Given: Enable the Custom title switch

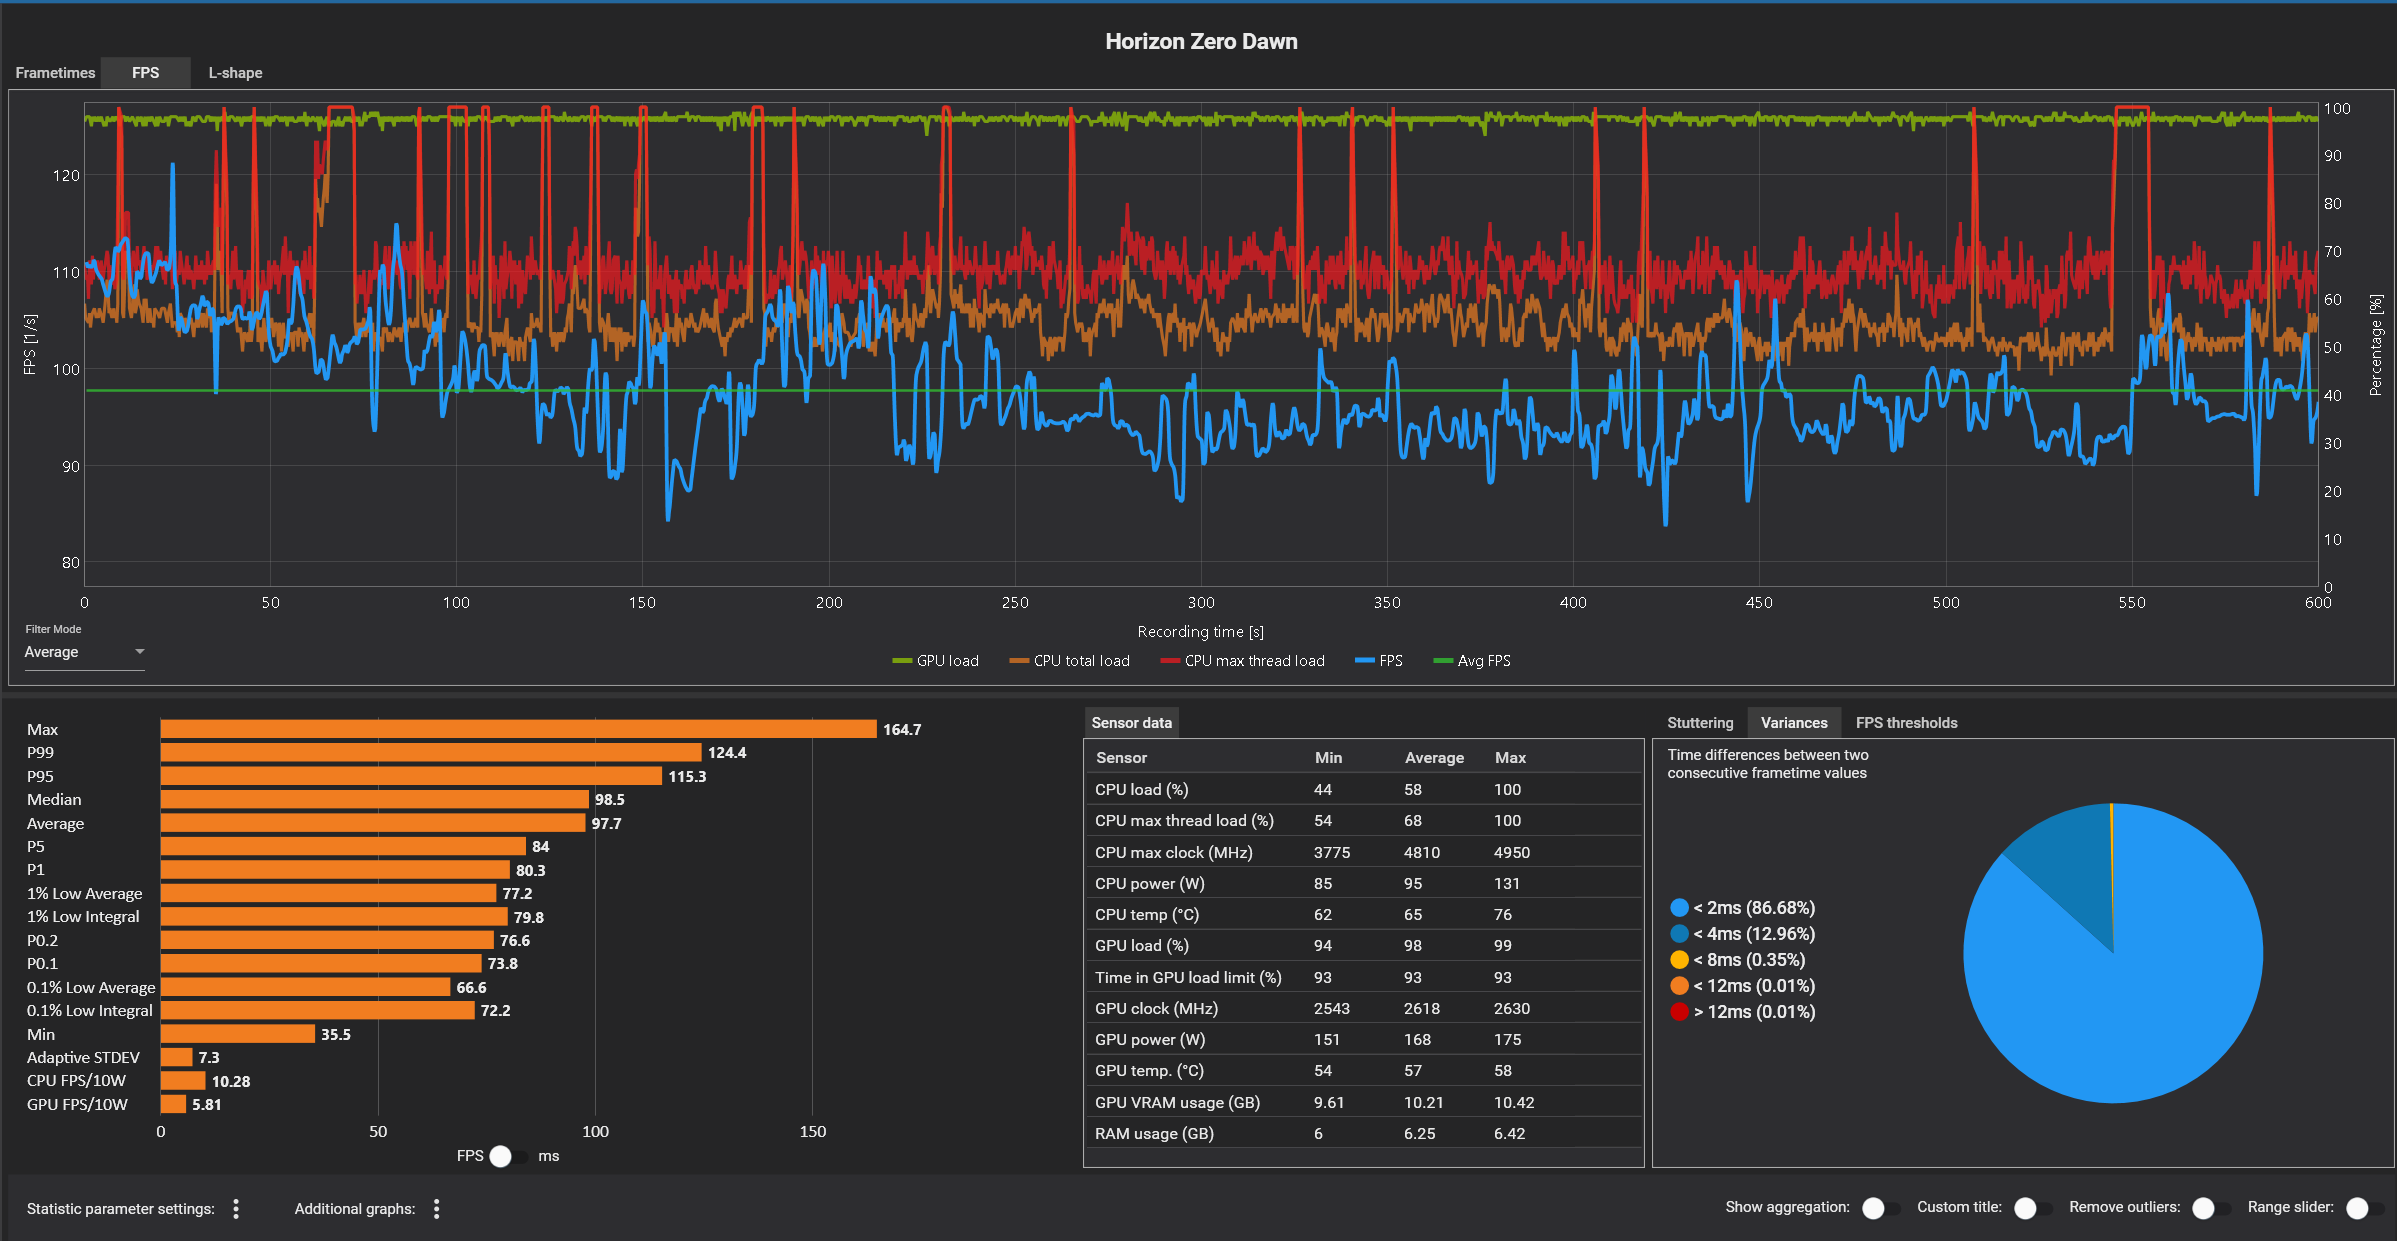Looking at the screenshot, I should tap(2032, 1208).
